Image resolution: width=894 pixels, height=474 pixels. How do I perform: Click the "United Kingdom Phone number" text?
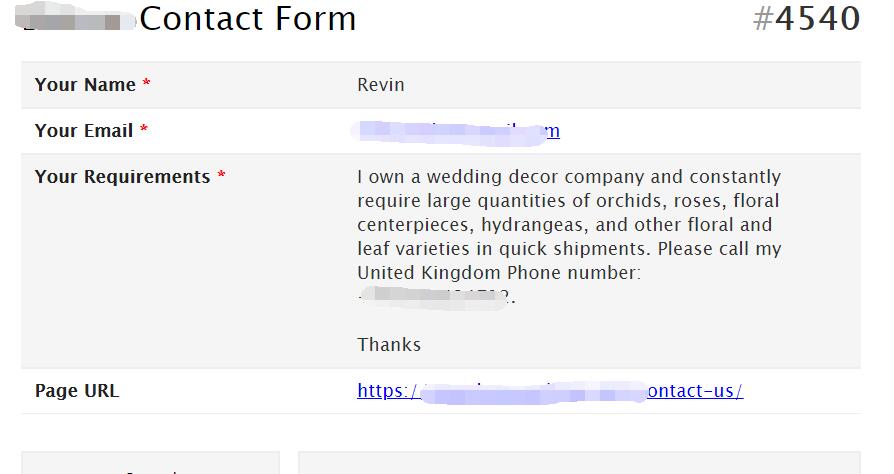(499, 273)
